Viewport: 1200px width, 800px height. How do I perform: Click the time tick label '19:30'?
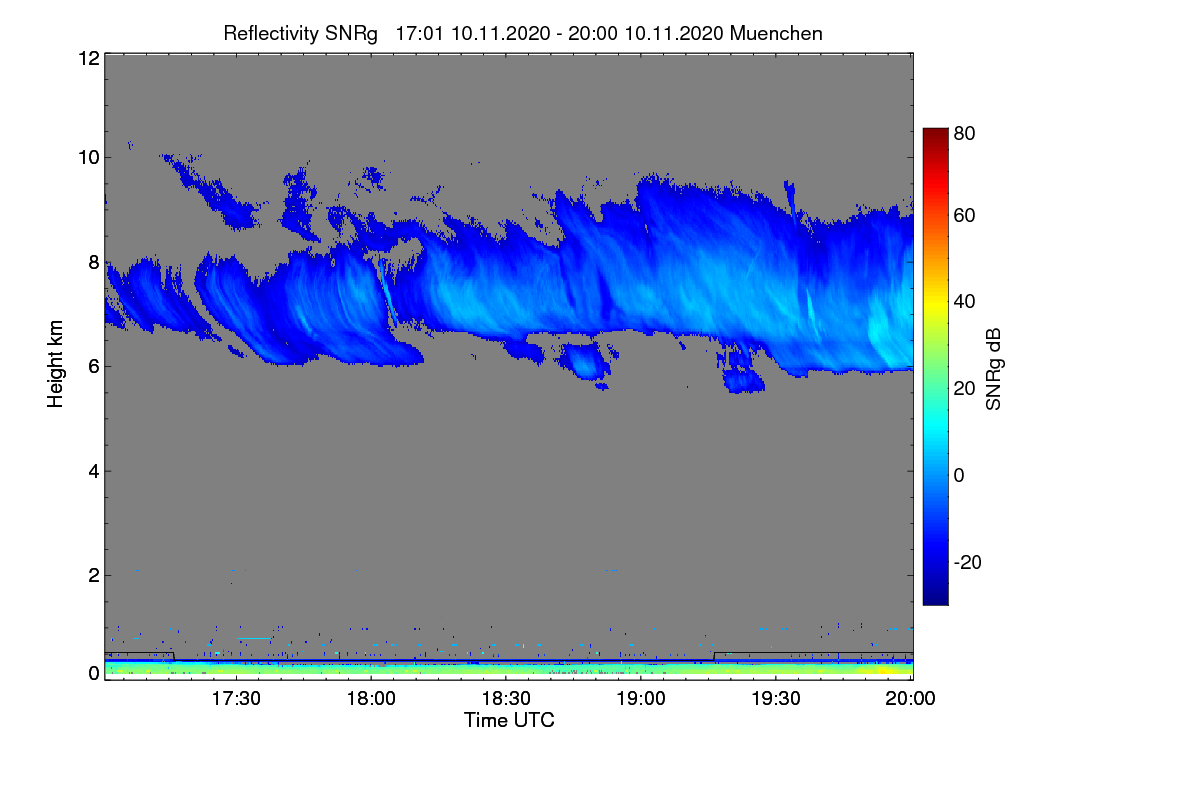tap(777, 699)
